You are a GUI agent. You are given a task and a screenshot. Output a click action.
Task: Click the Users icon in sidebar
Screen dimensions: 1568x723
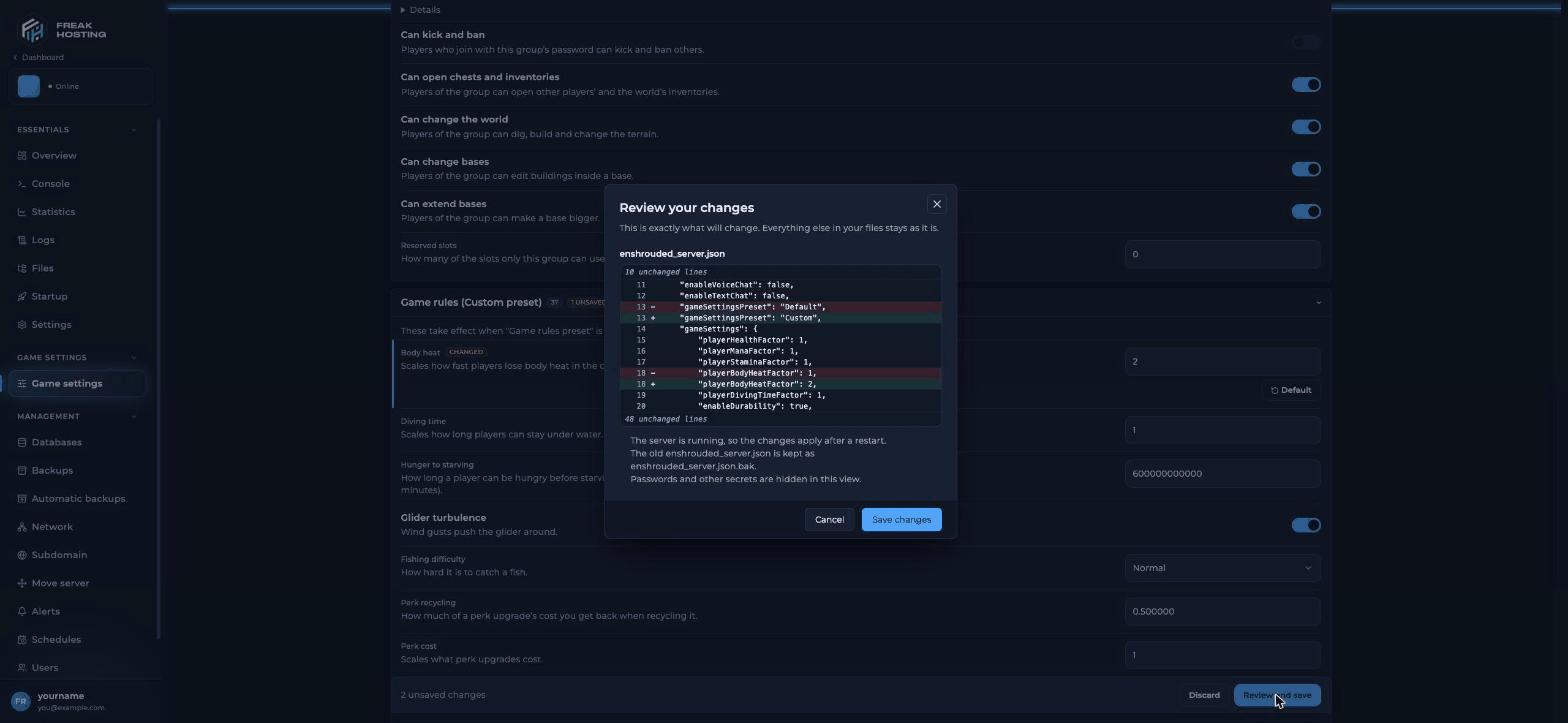(x=22, y=668)
